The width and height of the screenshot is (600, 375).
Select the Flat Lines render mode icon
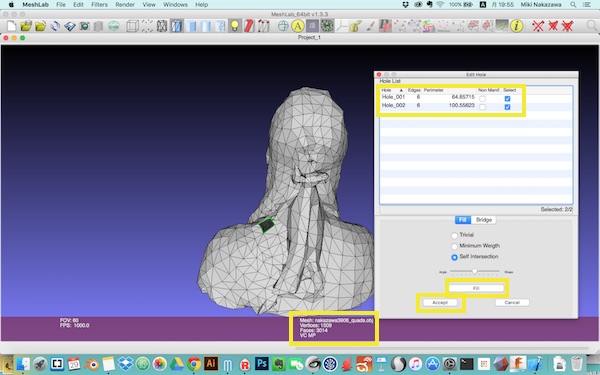point(176,26)
